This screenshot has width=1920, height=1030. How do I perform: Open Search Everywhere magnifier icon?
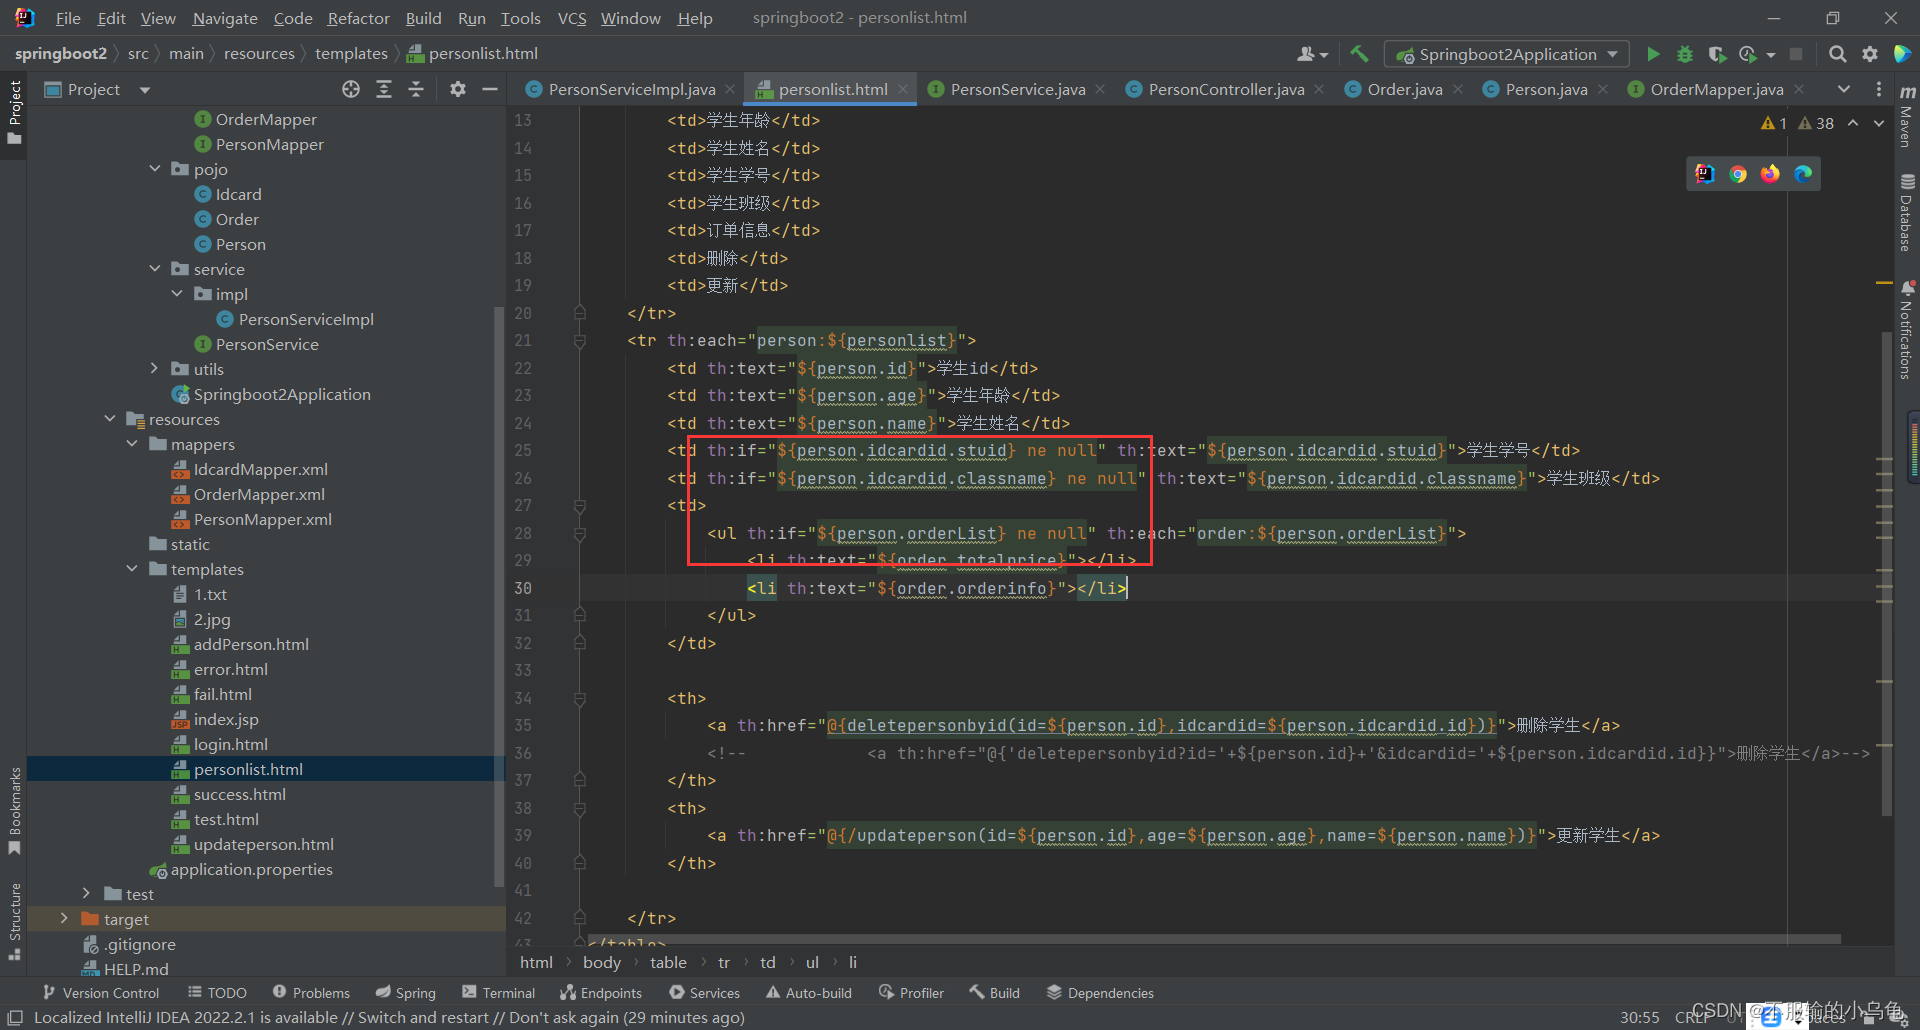1837,54
